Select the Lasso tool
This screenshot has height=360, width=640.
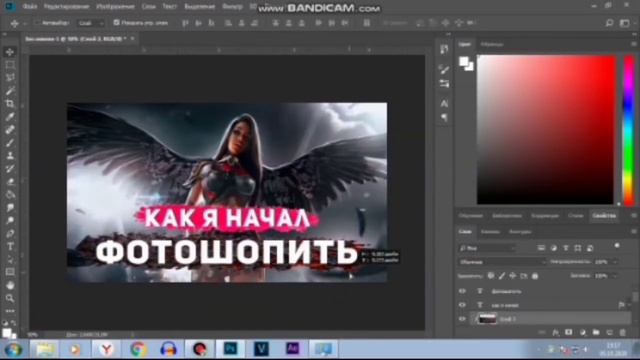(x=10, y=78)
